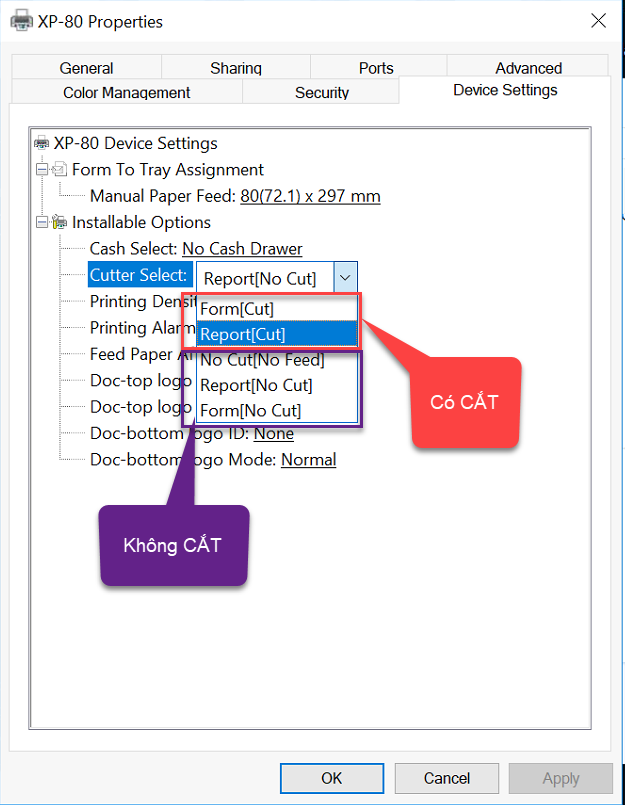Click the Apply button

(561, 778)
